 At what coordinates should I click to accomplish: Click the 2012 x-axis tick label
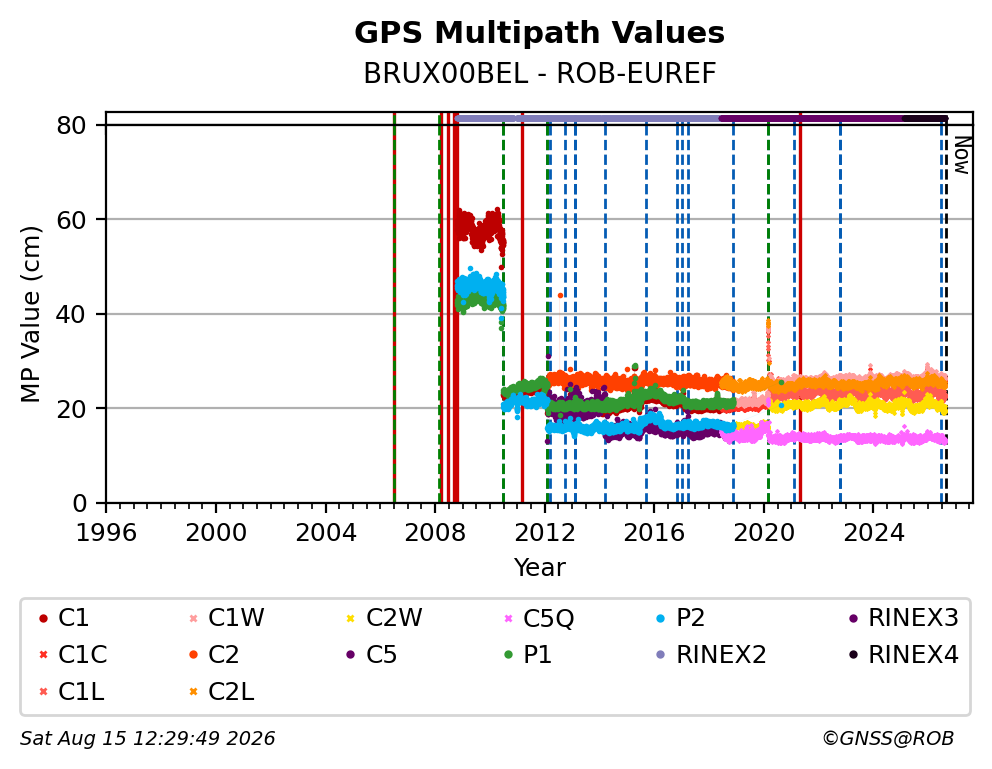click(x=545, y=533)
